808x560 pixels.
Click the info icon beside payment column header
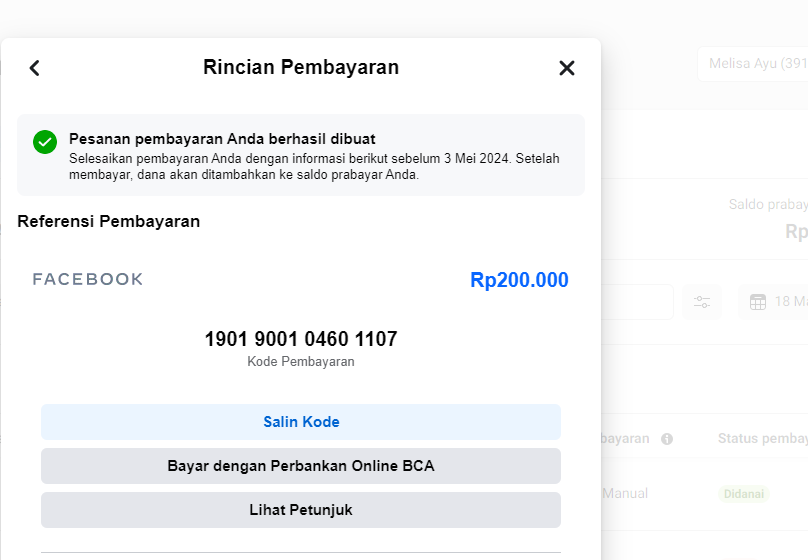[x=667, y=439]
